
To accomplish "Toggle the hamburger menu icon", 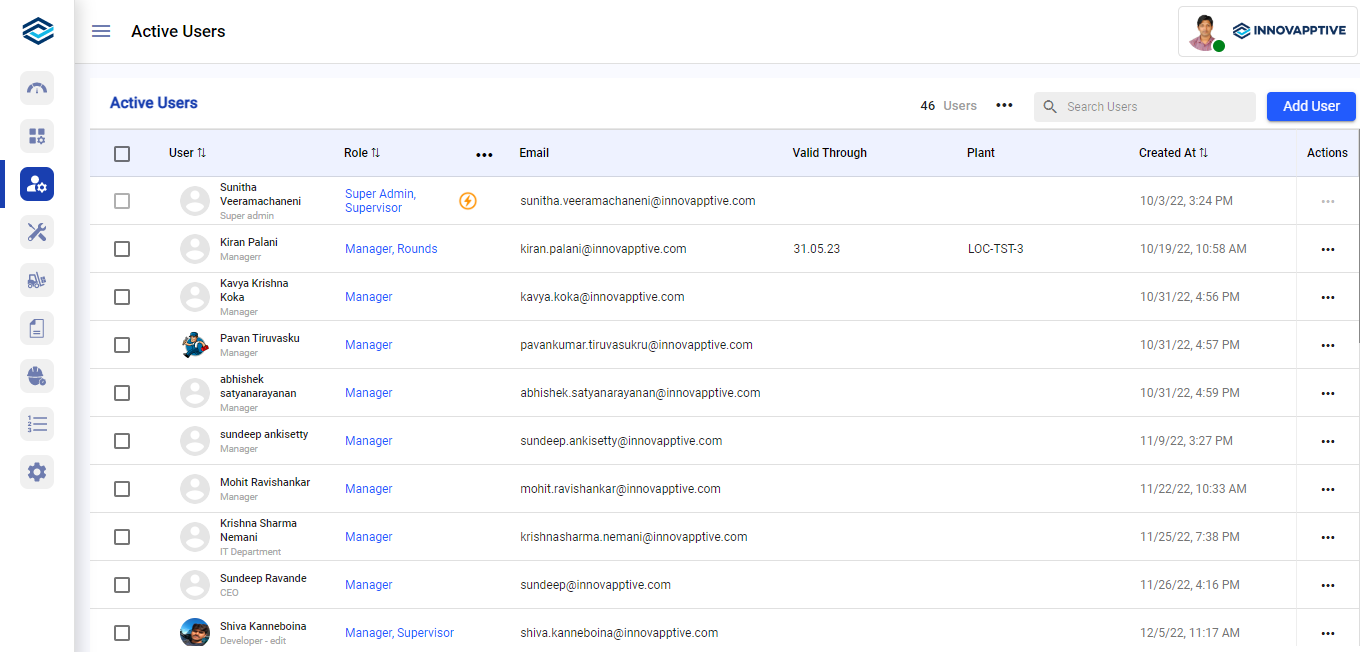I will (x=101, y=31).
